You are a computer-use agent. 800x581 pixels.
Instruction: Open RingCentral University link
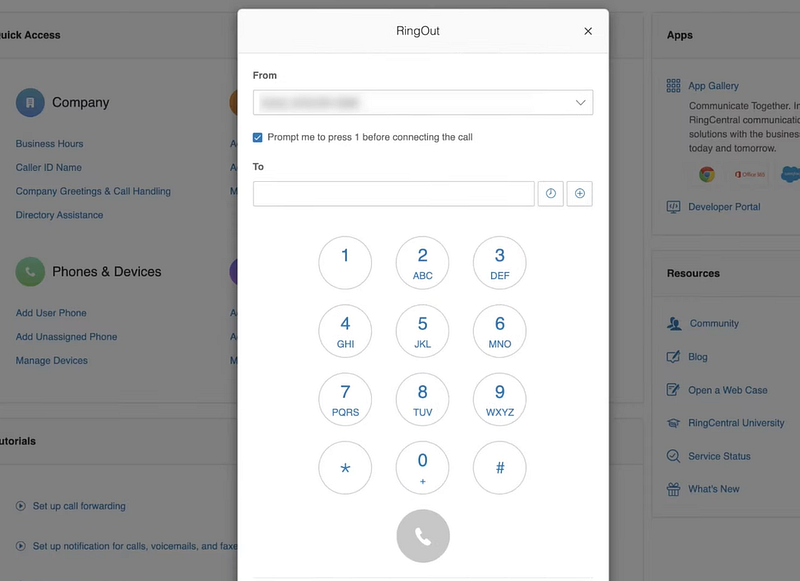[736, 423]
